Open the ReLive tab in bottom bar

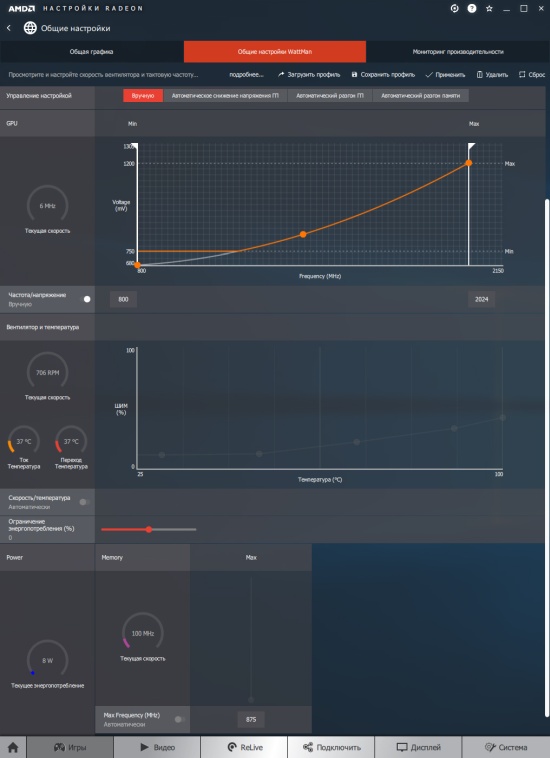(x=244, y=747)
